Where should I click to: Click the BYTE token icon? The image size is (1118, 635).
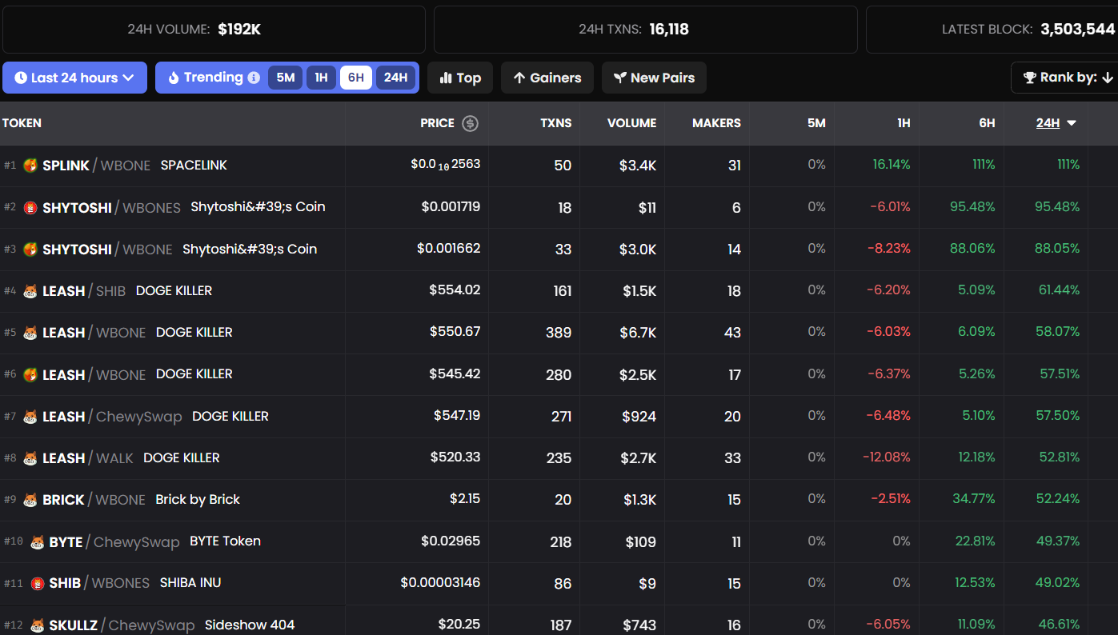(x=37, y=542)
